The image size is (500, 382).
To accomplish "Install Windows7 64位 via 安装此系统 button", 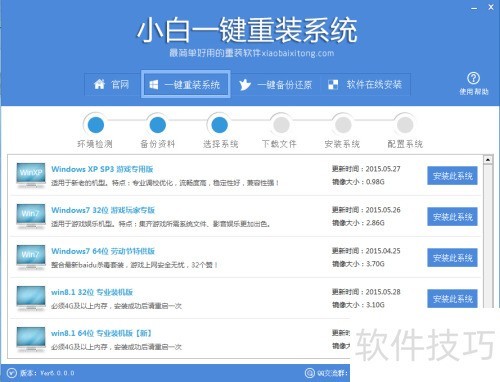I will [452, 258].
